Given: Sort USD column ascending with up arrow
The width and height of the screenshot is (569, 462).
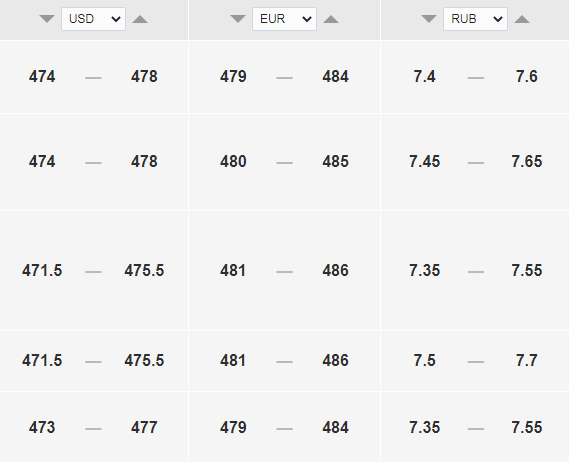Looking at the screenshot, I should pos(140,19).
